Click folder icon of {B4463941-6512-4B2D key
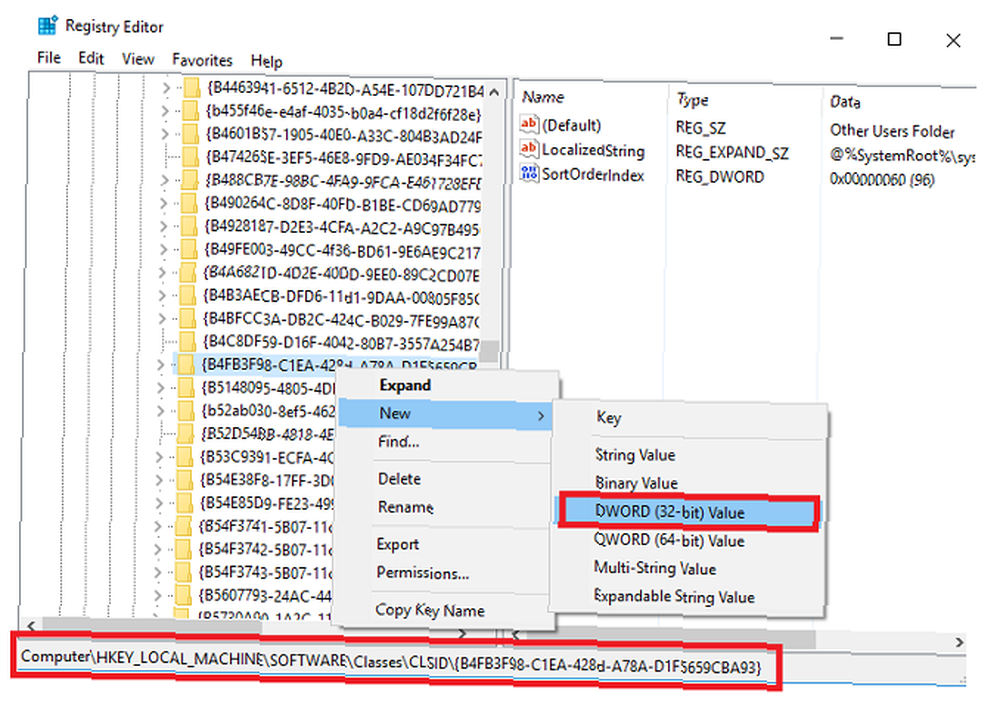The height and width of the screenshot is (710, 1000). (192, 89)
